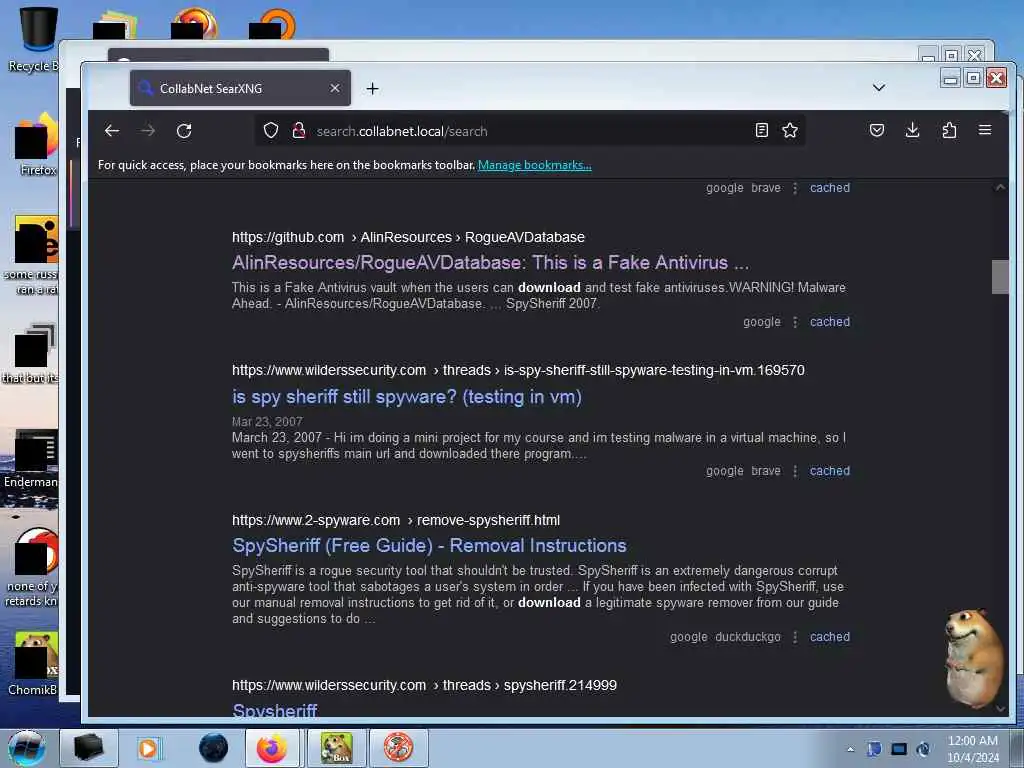Select the CollabNet SearXNG tab
Screen dimensions: 1024x768
coord(240,88)
